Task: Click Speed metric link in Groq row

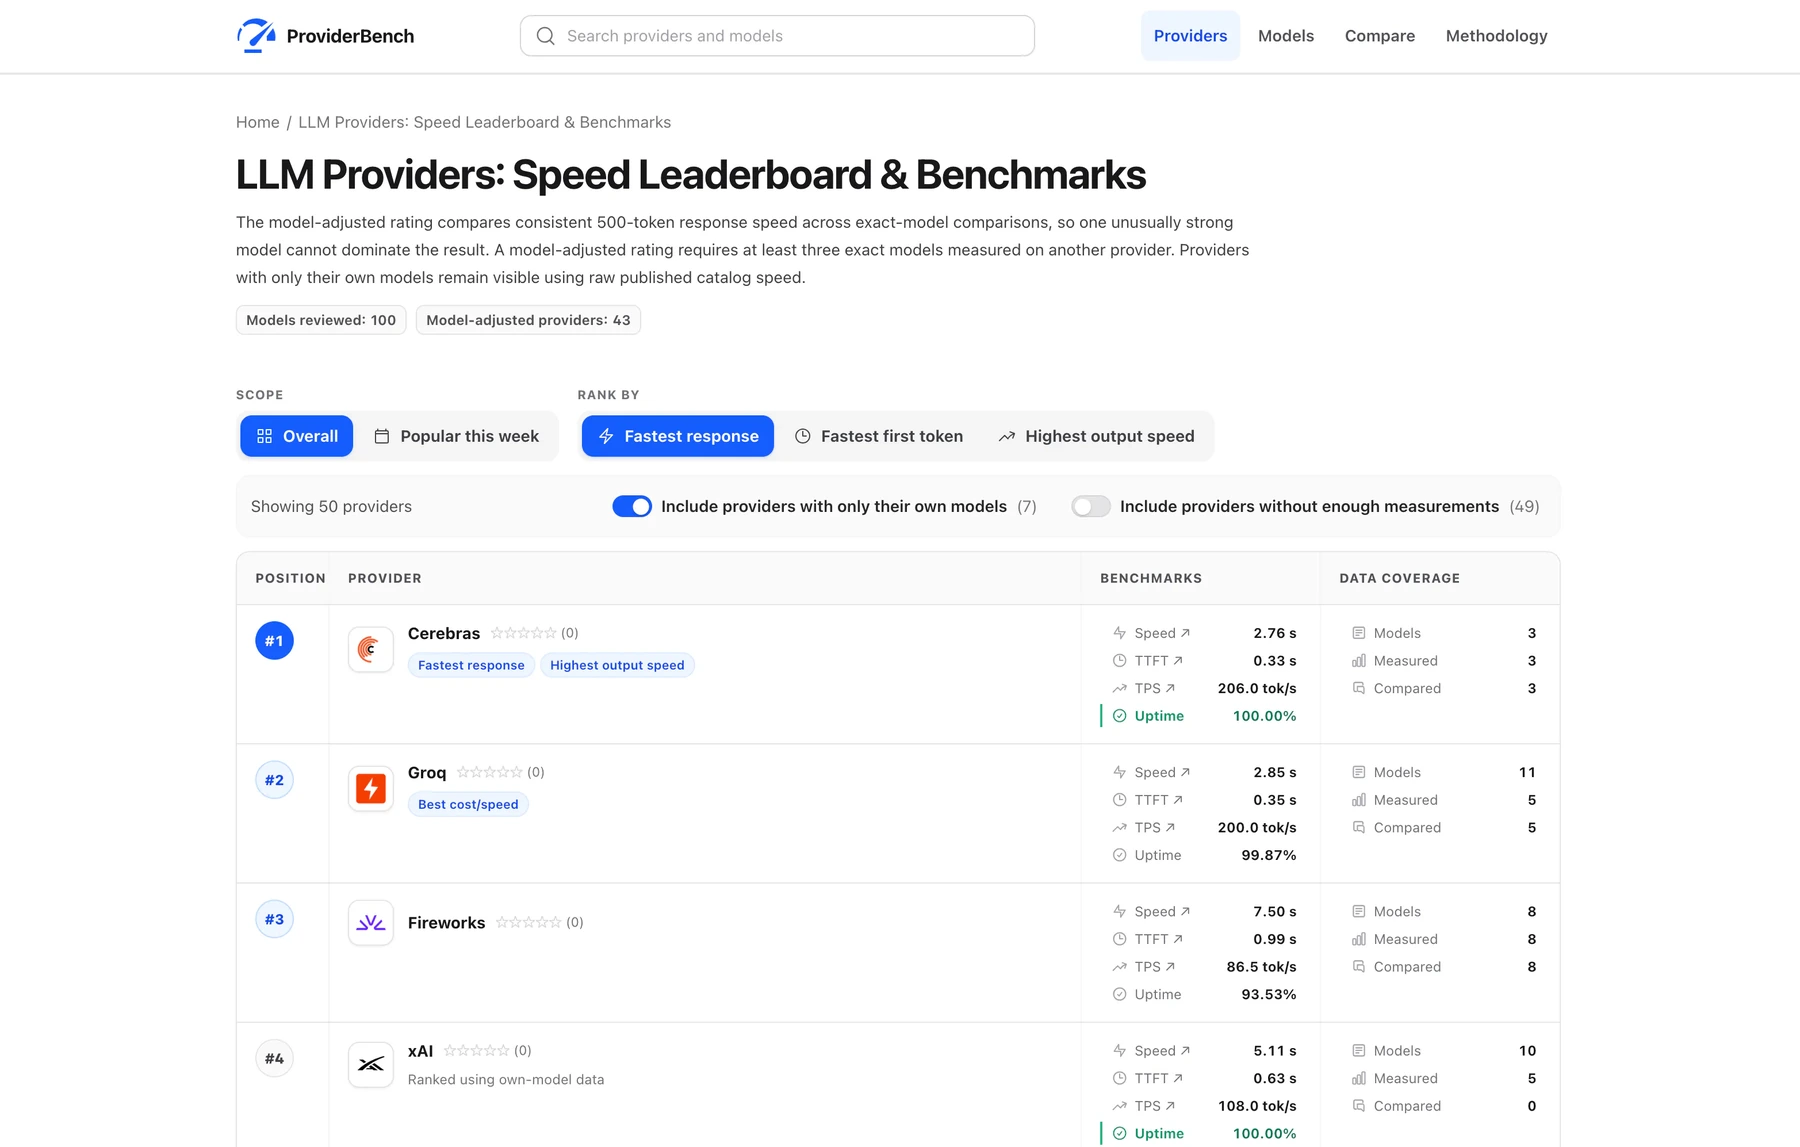Action: point(1162,772)
